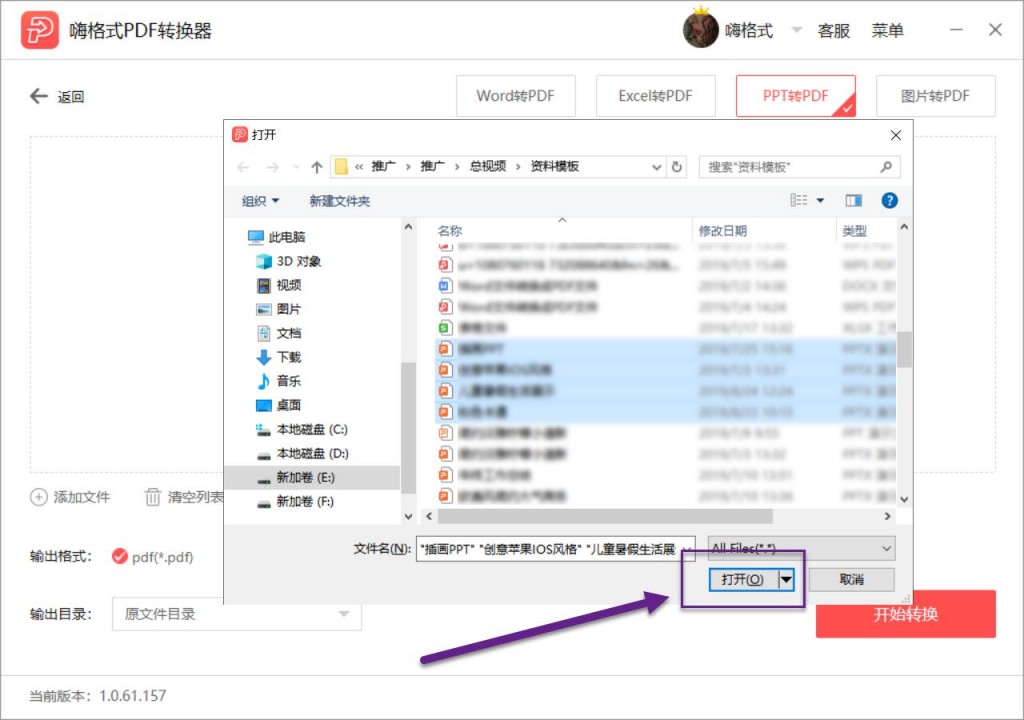
Task: Change view layout icon
Action: [x=799, y=200]
